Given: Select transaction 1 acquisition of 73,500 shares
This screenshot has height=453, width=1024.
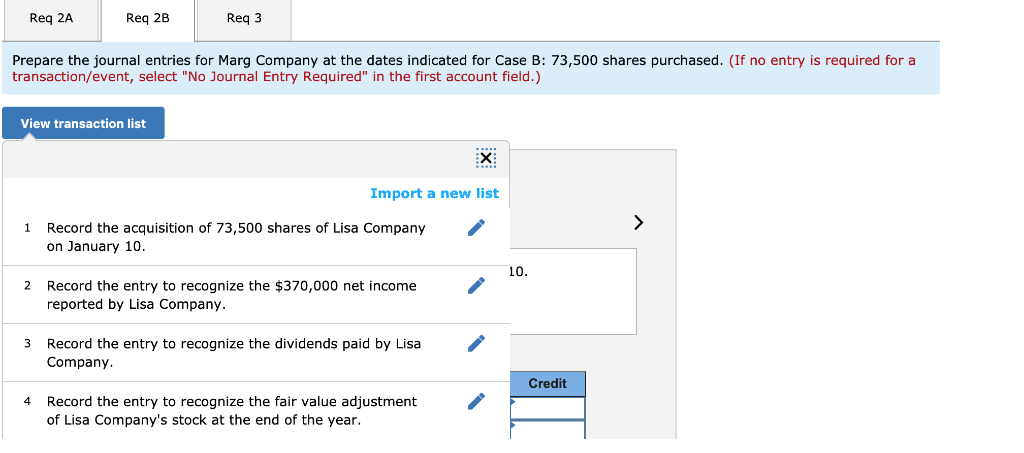Looking at the screenshot, I should (x=236, y=237).
